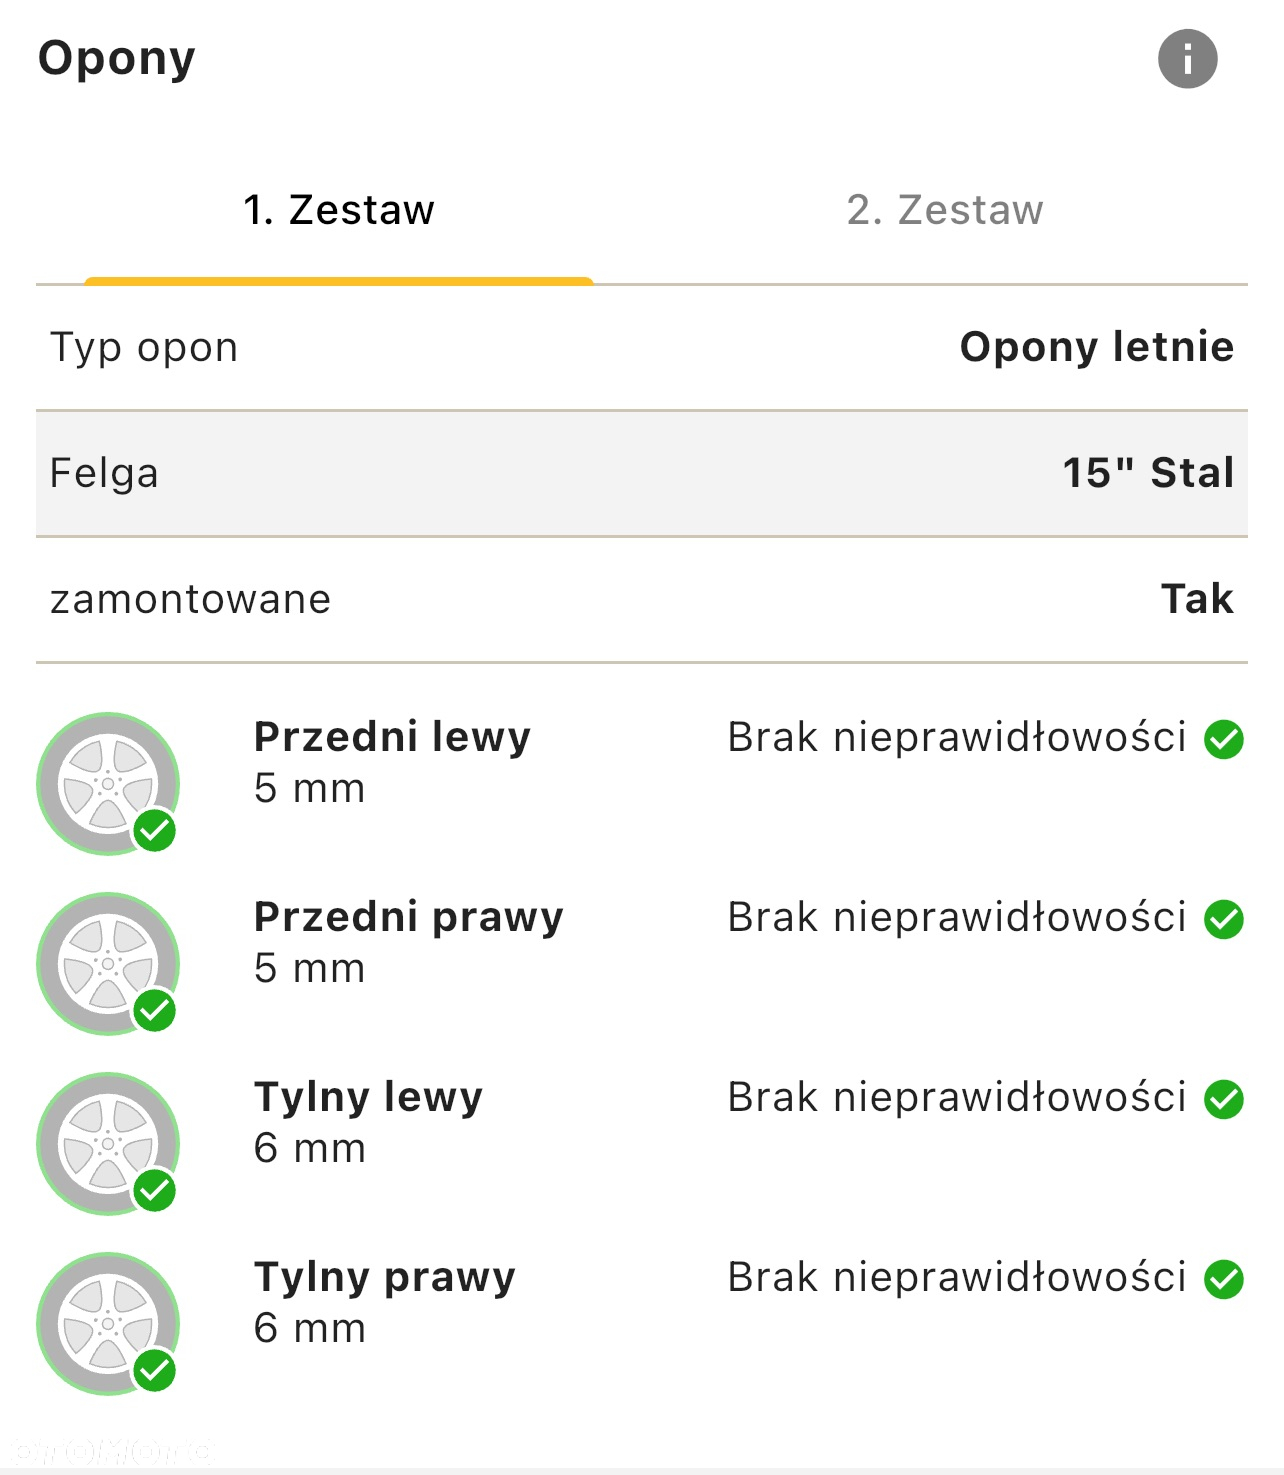
Task: Click green checkmark beside Tylny prawy status
Action: coord(1224,1279)
